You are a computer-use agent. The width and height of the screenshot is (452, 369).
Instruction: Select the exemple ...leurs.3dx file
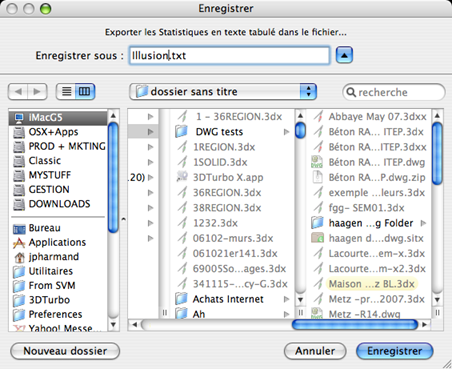point(369,193)
